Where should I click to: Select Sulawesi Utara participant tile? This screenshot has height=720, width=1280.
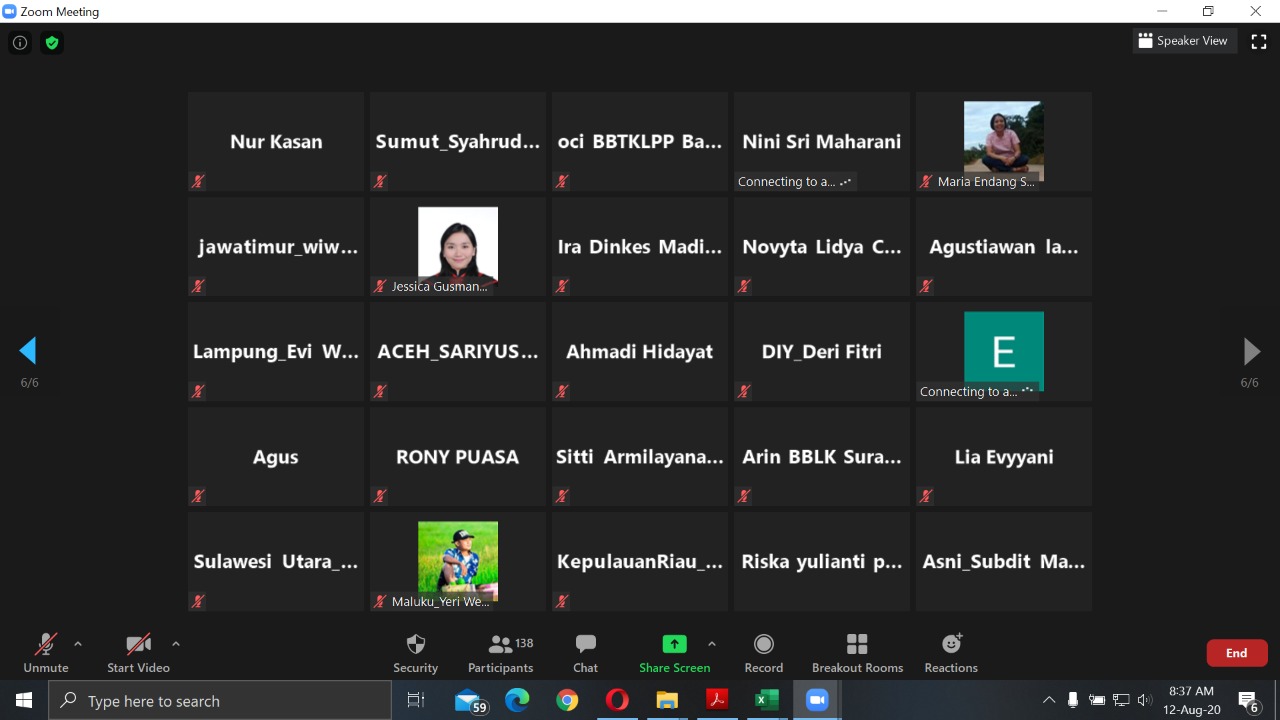click(x=276, y=562)
